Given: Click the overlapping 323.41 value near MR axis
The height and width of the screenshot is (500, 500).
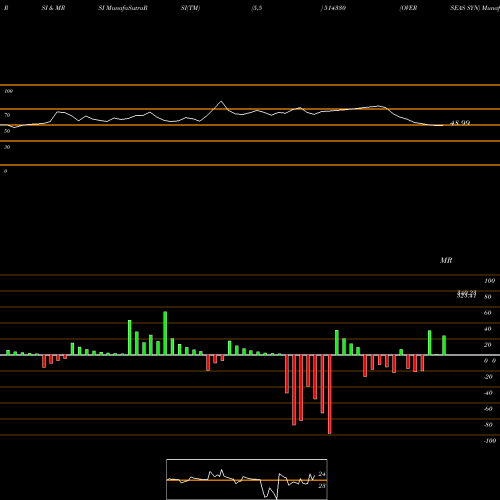Looking at the screenshot, I should click(466, 295).
